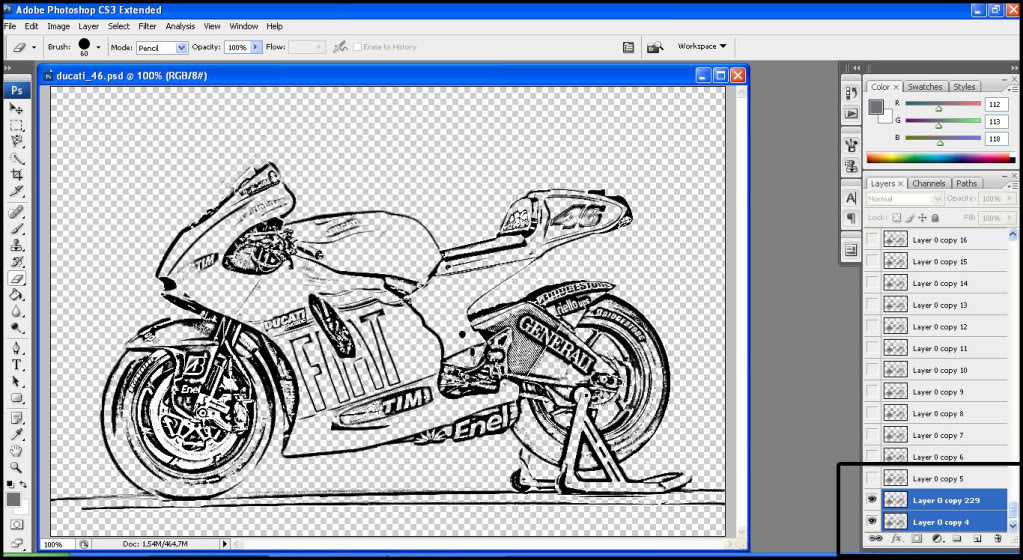Show Layer 0 copy 9
The width and height of the screenshot is (1023, 560).
coord(872,392)
